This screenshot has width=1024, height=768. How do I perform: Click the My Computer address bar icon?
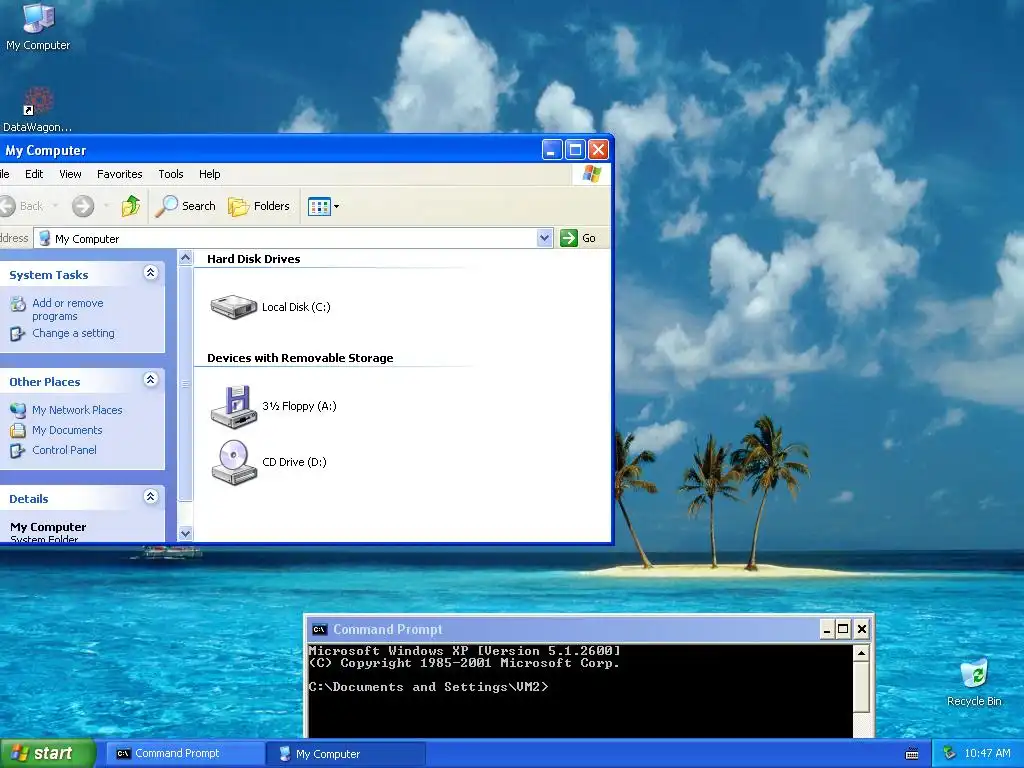point(44,238)
